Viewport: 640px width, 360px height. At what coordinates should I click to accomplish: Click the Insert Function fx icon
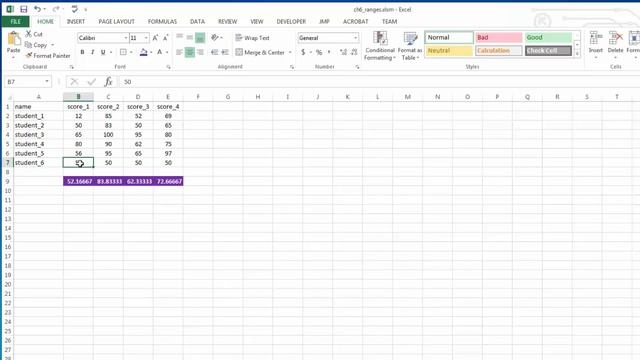click(108, 82)
